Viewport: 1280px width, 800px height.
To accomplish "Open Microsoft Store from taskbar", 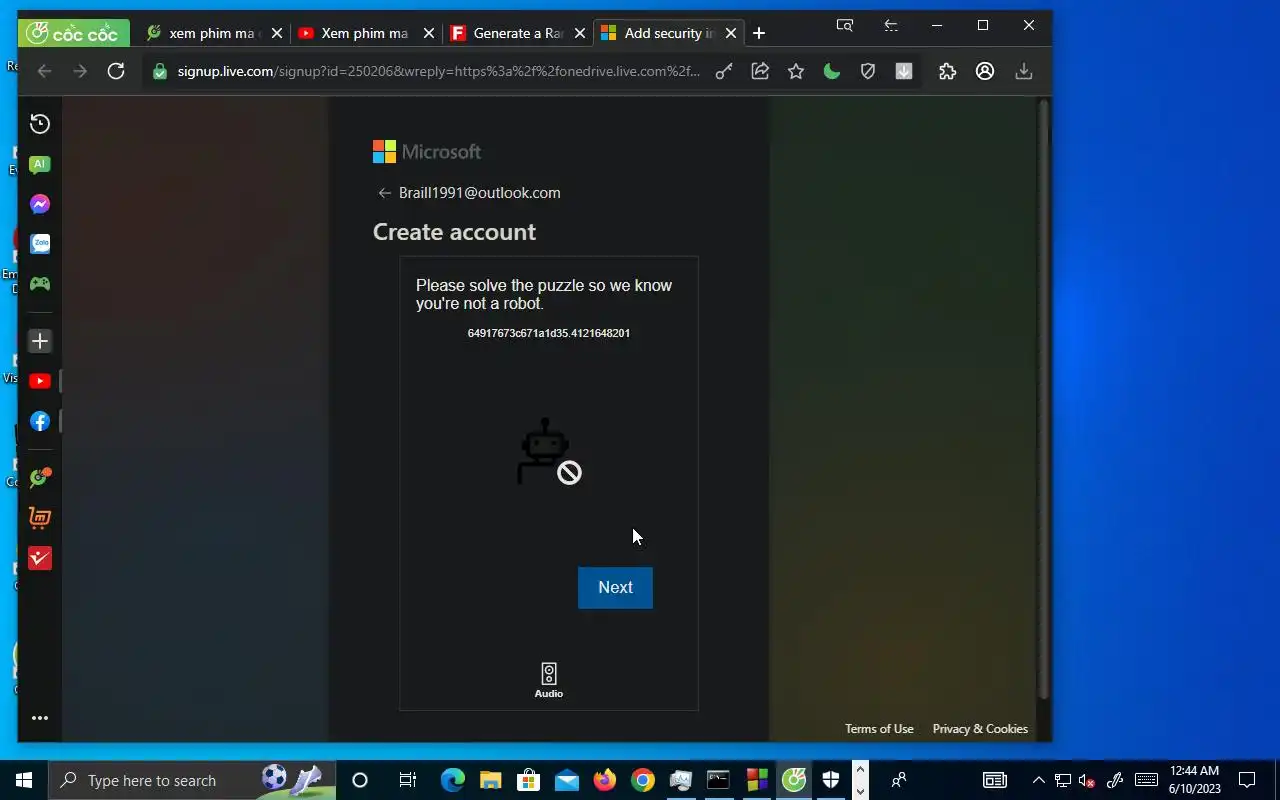I will point(528,780).
